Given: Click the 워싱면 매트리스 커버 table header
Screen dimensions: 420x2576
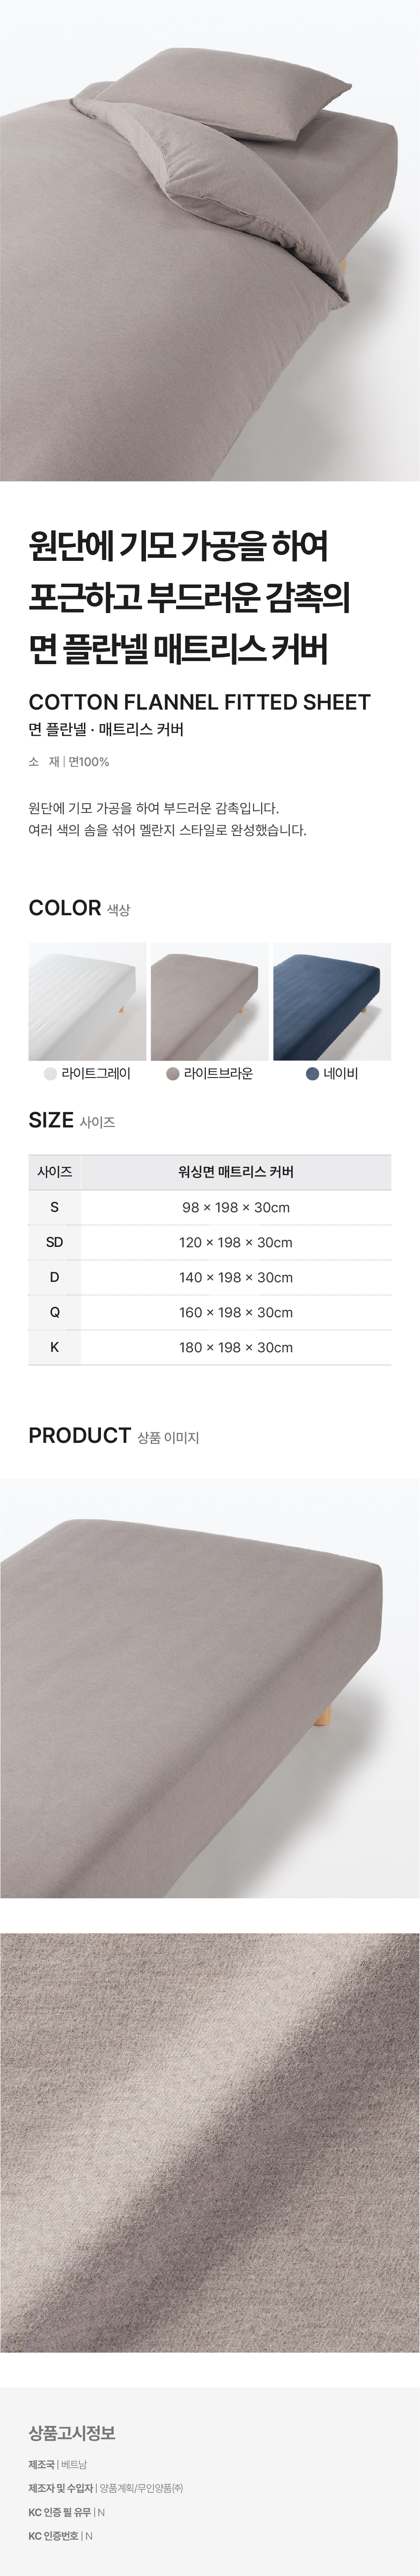Looking at the screenshot, I should pyautogui.click(x=235, y=1172).
